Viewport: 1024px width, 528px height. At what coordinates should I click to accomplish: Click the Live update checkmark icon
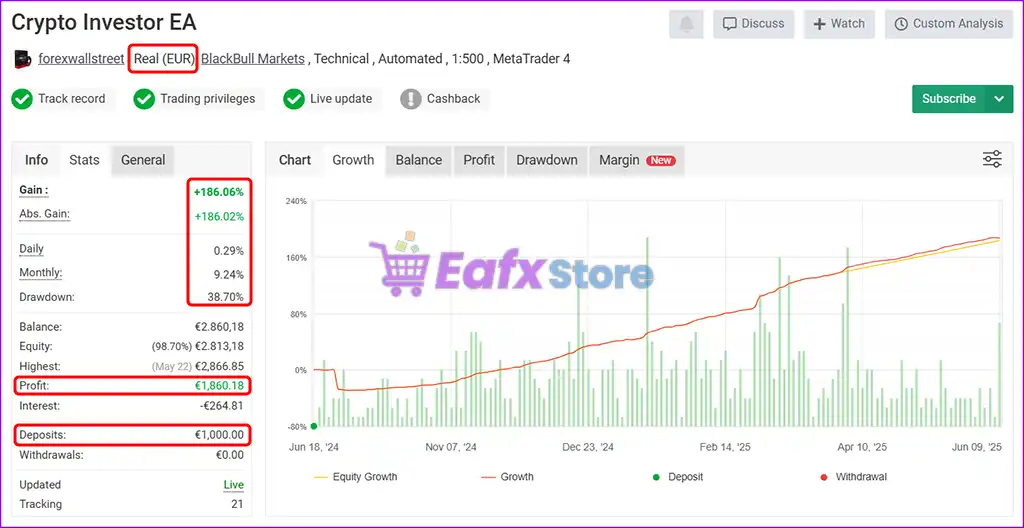pyautogui.click(x=294, y=99)
